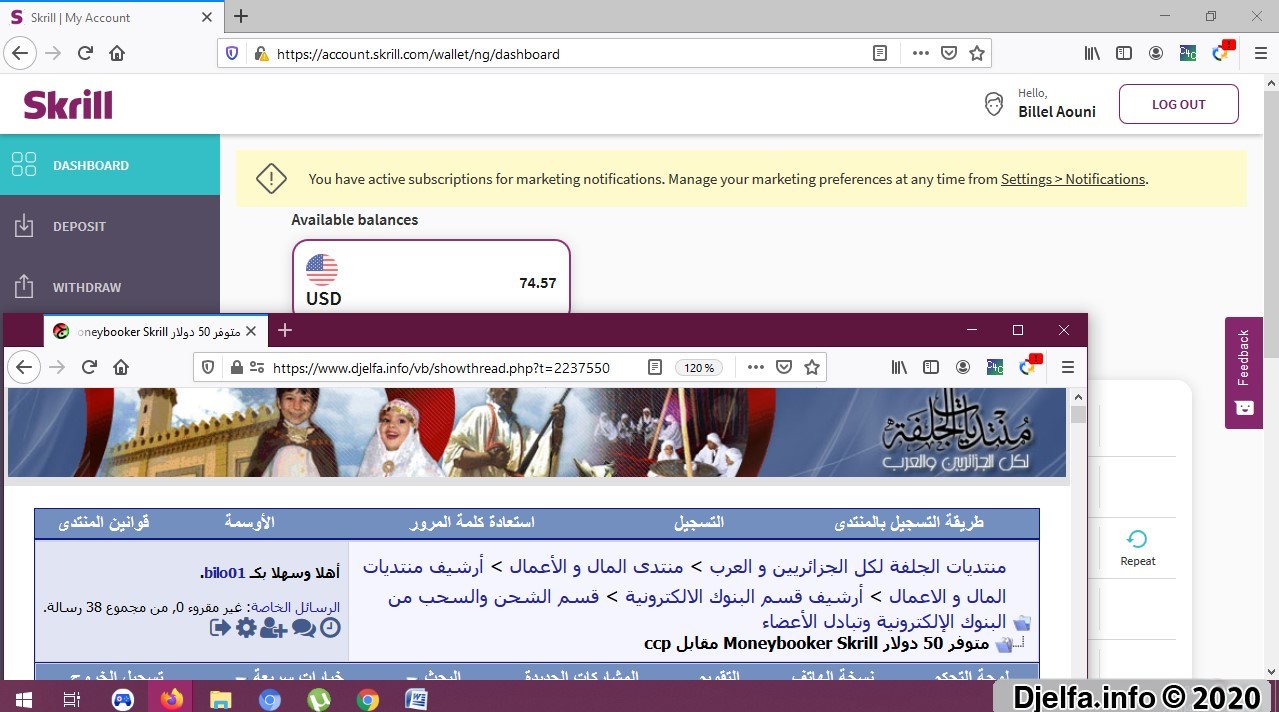Reset the 120% zoom level indicator
The height and width of the screenshot is (712, 1279).
698,368
